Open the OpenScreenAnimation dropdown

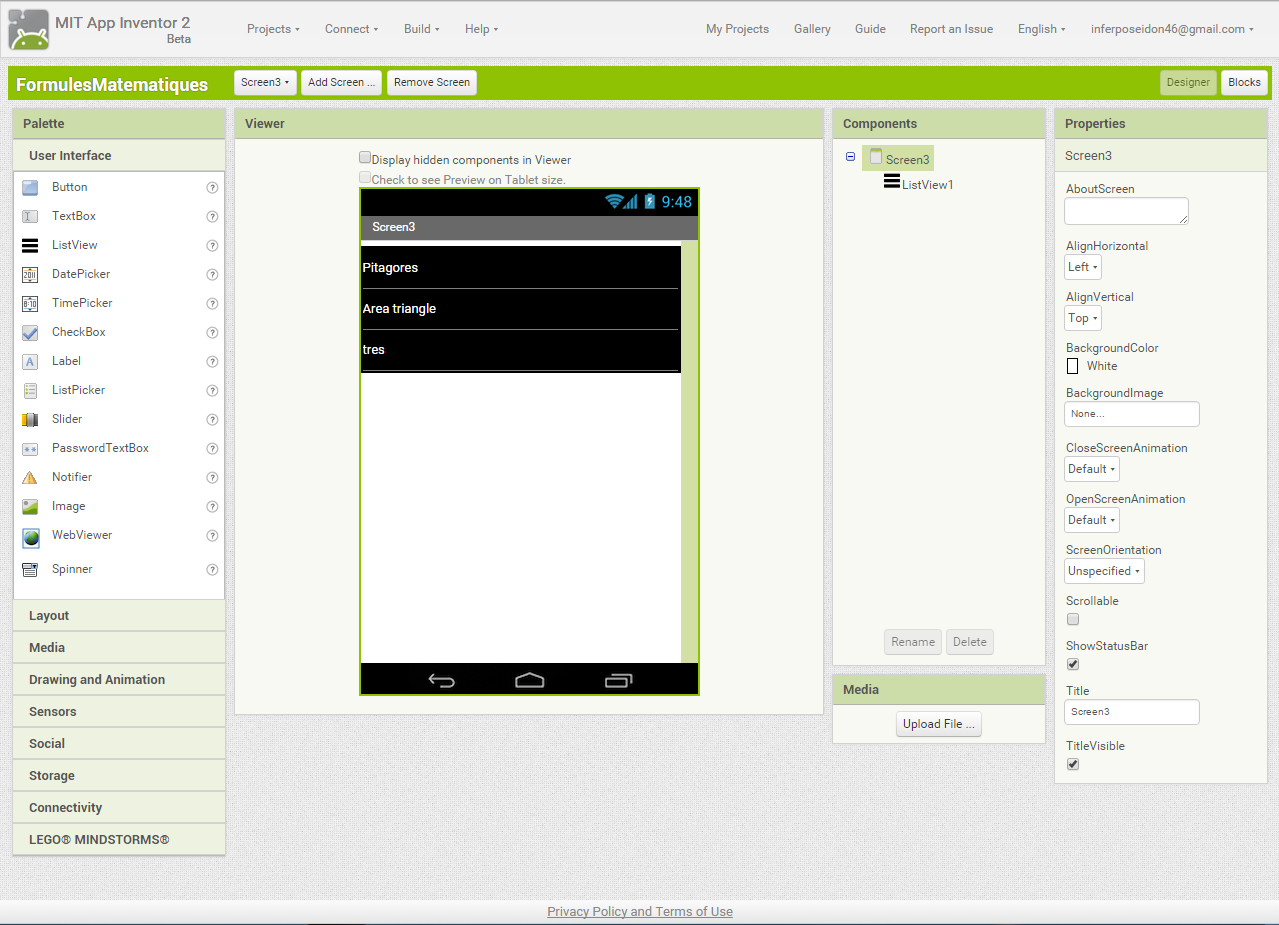pyautogui.click(x=1092, y=520)
